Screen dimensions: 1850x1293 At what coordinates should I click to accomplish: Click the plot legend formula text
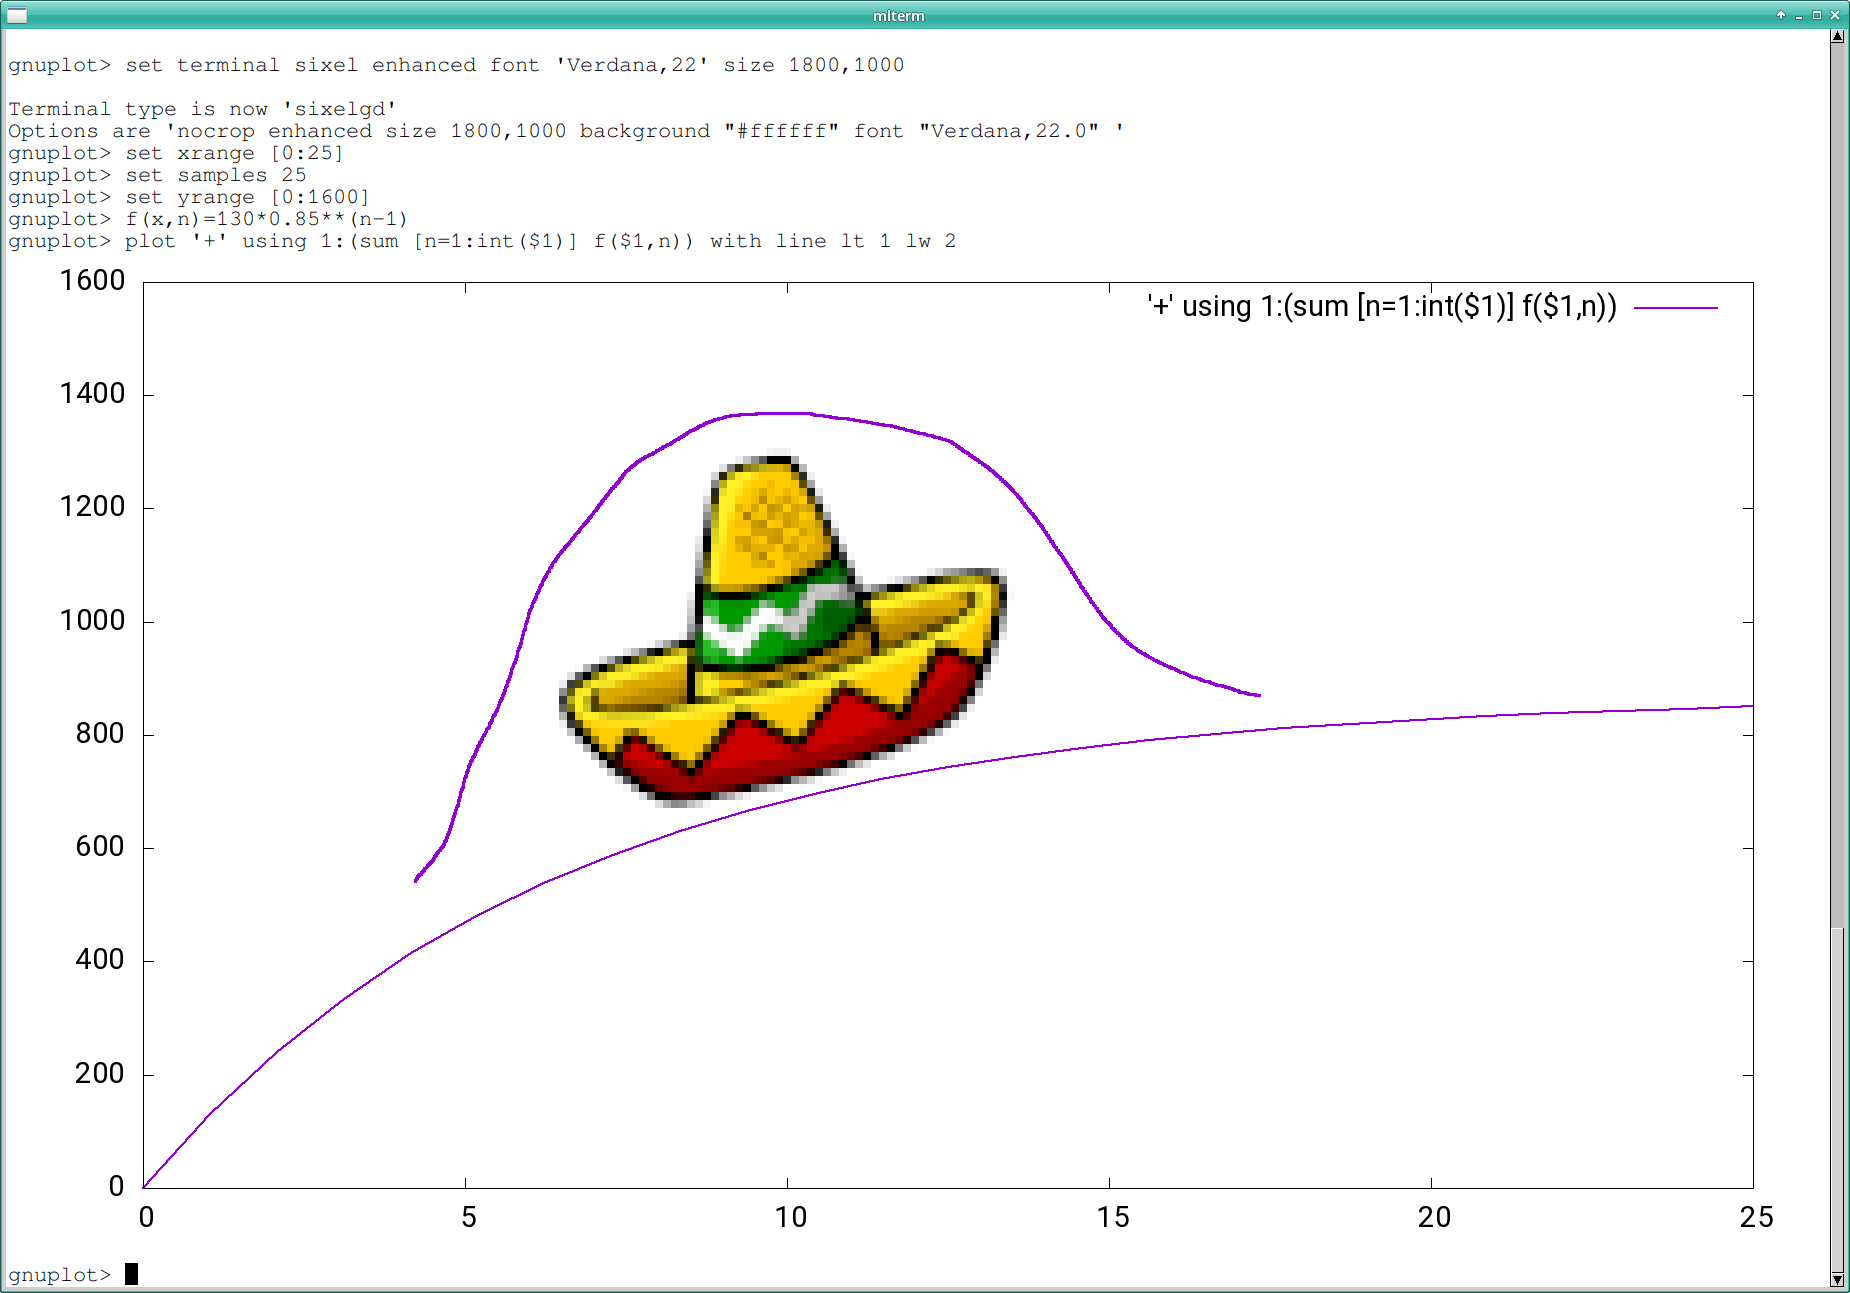coord(1381,306)
